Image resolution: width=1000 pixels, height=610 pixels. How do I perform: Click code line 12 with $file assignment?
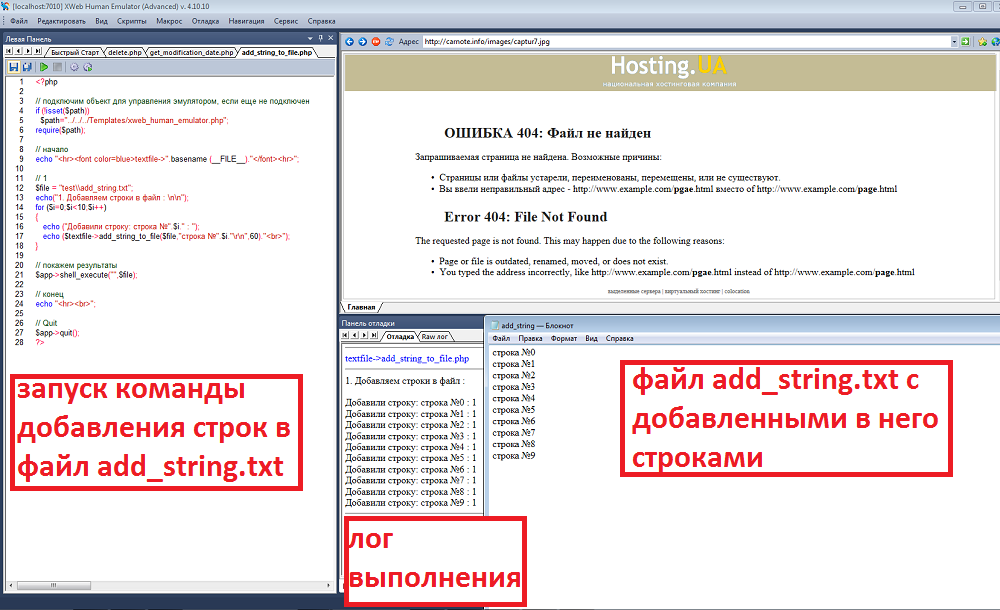pos(84,188)
